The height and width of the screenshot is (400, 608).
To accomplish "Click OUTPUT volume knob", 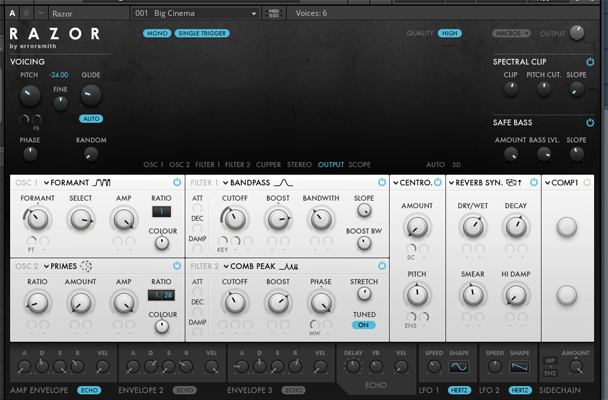I will point(577,33).
